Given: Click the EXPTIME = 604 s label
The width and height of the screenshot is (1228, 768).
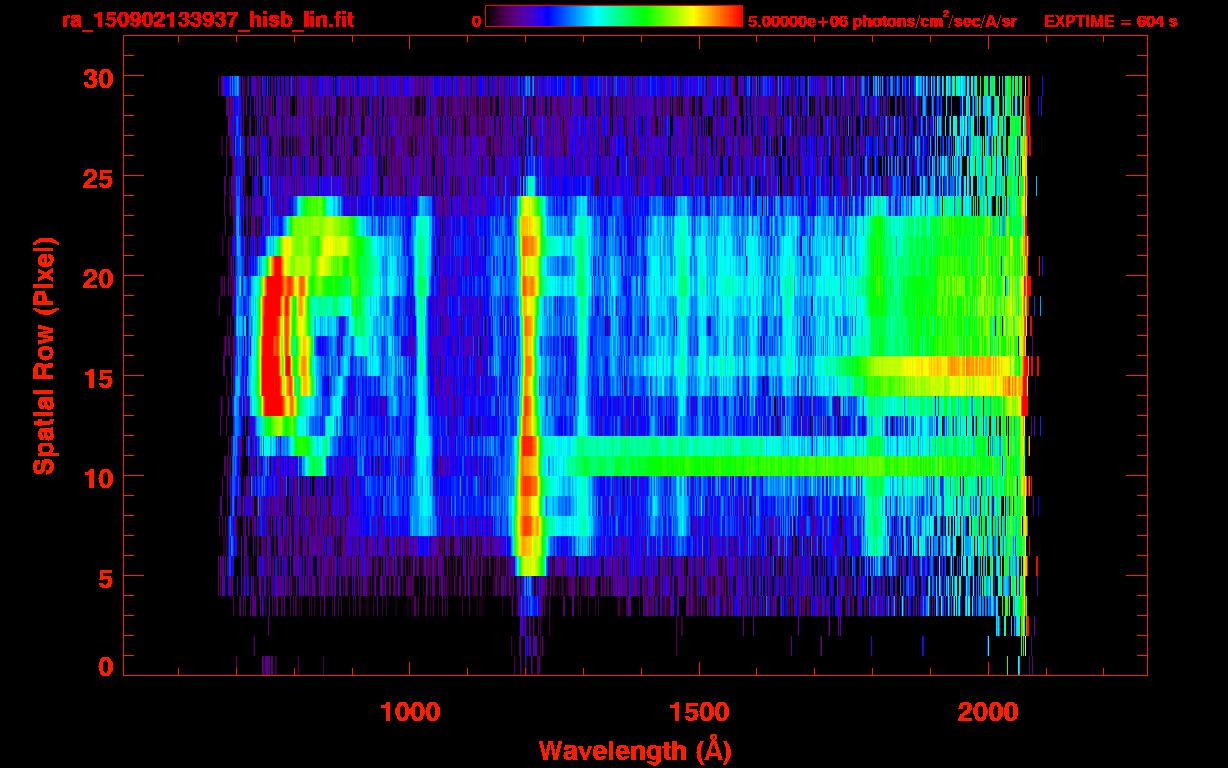Looking at the screenshot, I should 1110,21.
